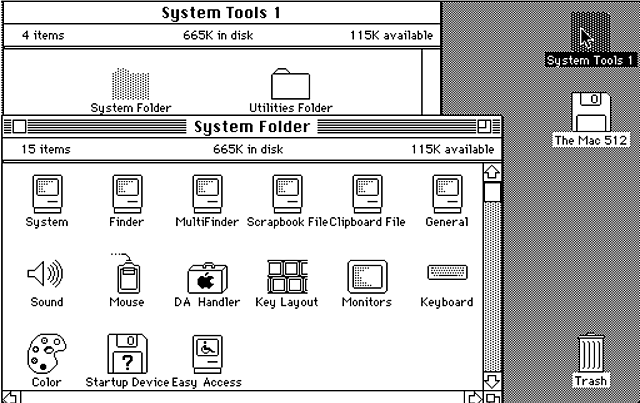This screenshot has width=640, height=403.
Task: Click the "Key Layout" name label
Action: click(x=287, y=303)
